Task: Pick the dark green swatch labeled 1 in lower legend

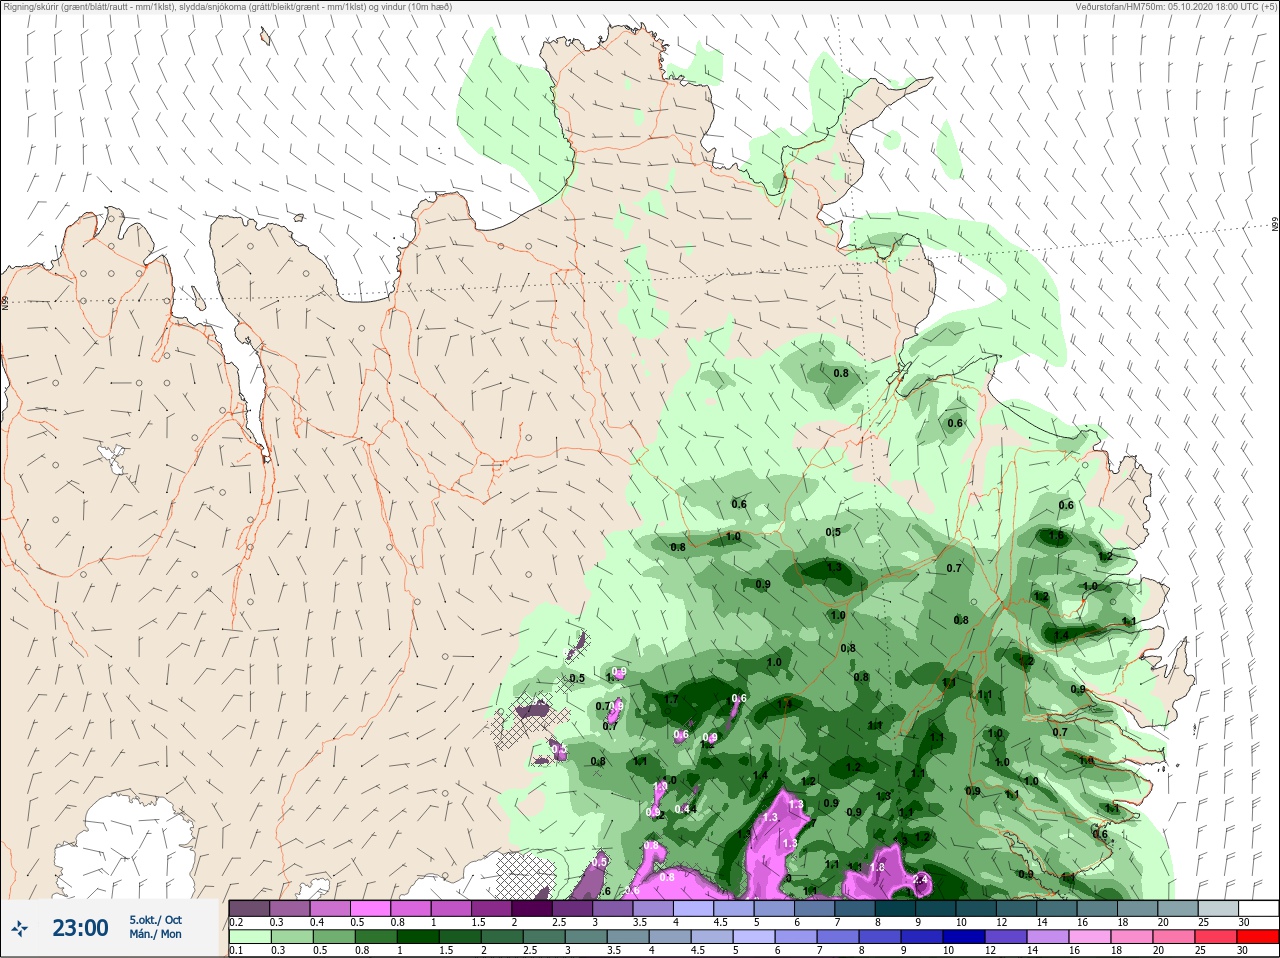Action: click(418, 936)
